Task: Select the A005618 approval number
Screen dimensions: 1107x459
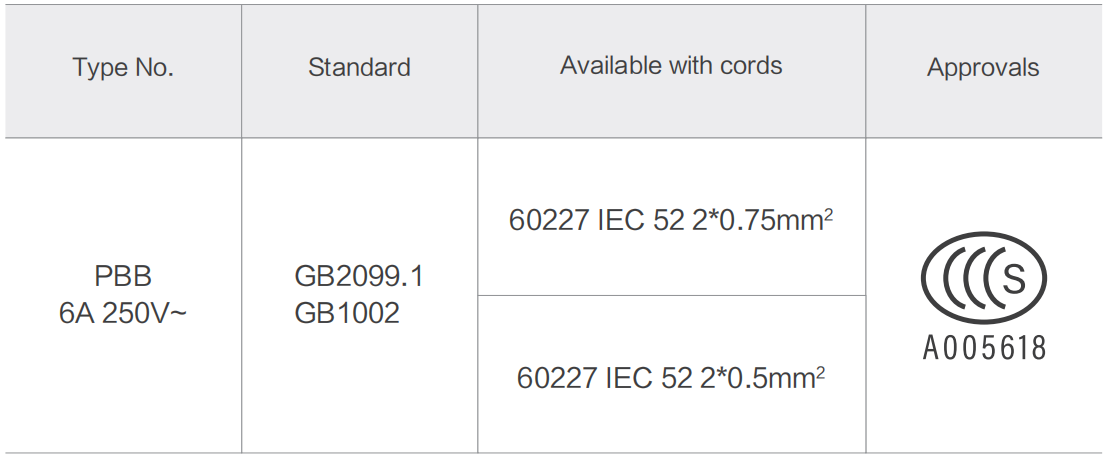Action: pyautogui.click(x=983, y=348)
